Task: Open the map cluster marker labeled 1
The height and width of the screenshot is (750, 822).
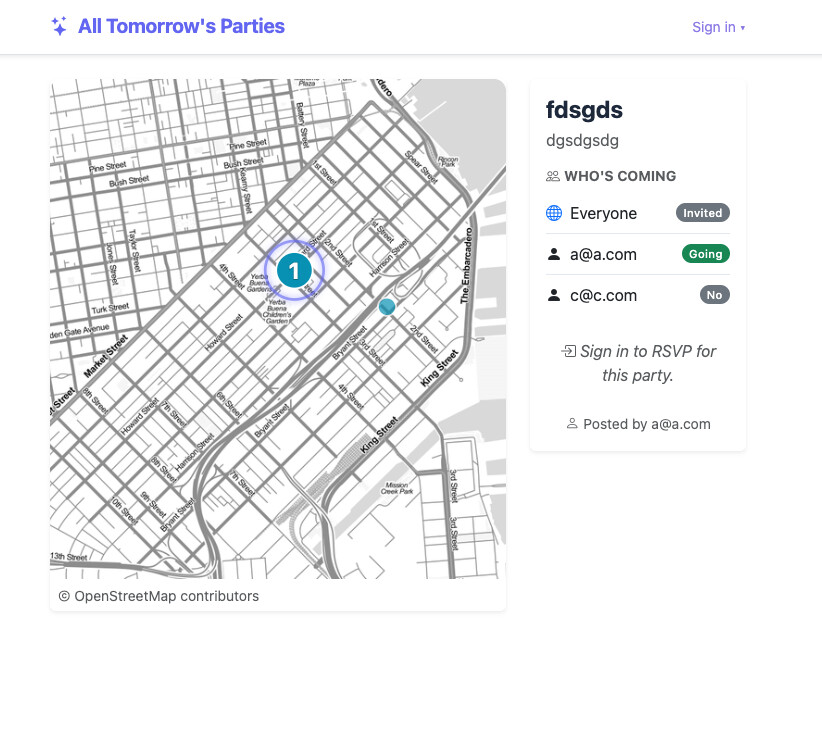Action: coord(294,270)
